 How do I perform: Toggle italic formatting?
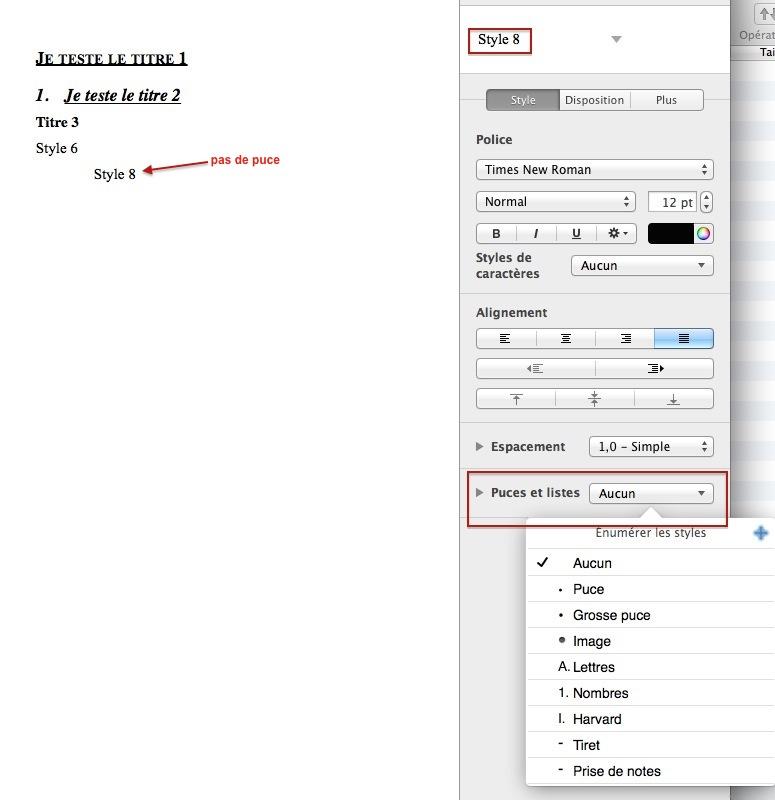536,233
